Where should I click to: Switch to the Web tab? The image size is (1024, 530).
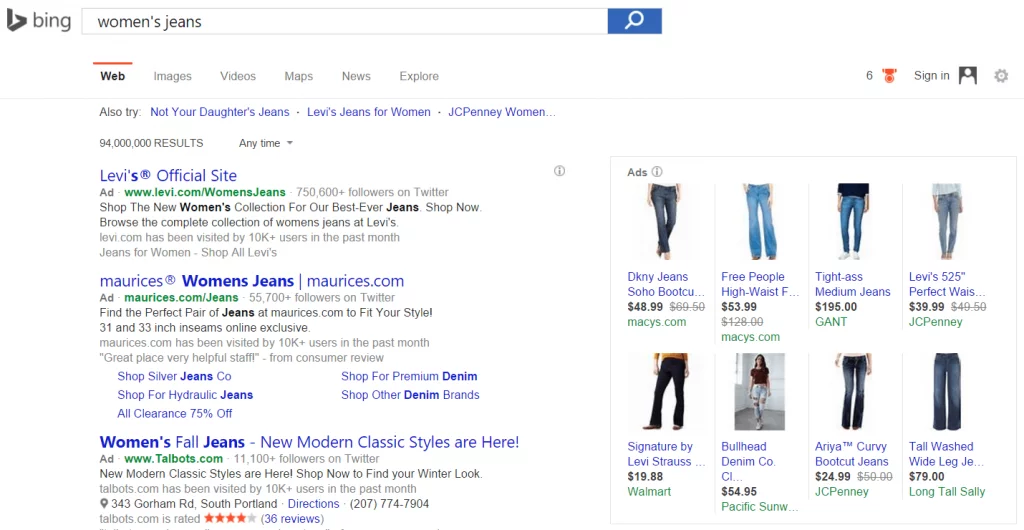point(112,76)
